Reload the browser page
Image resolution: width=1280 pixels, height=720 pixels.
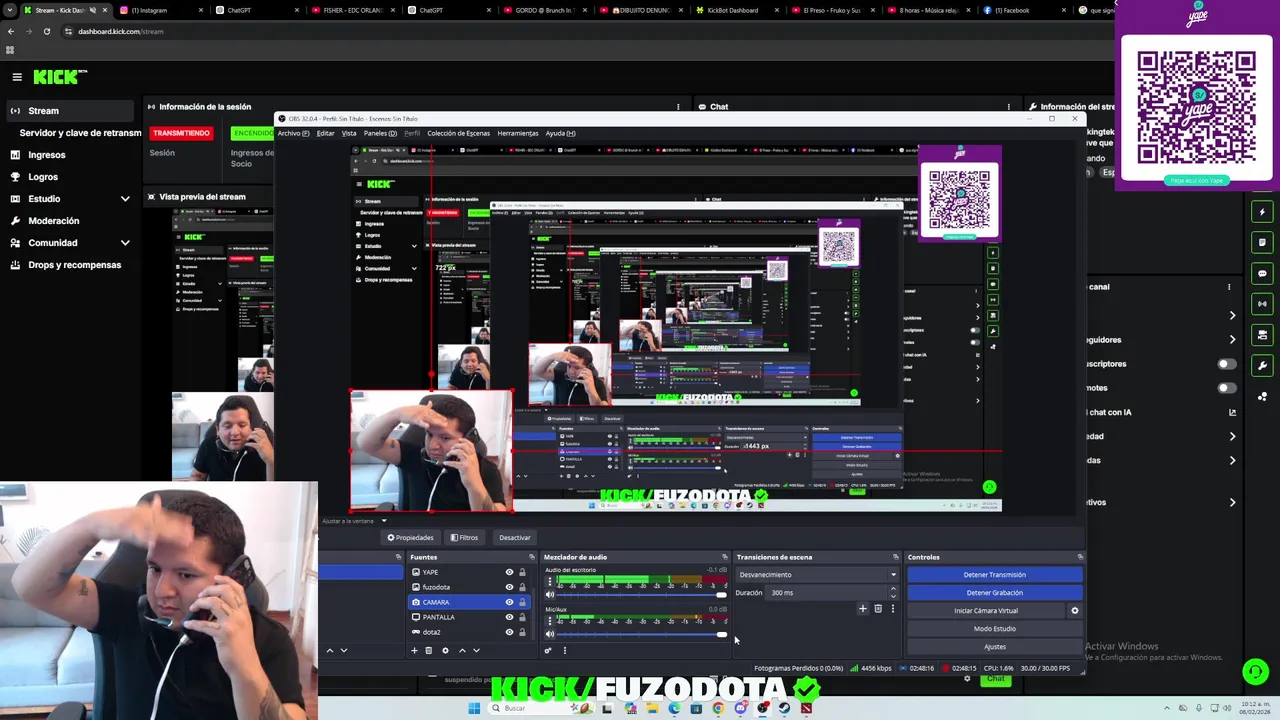(x=46, y=31)
